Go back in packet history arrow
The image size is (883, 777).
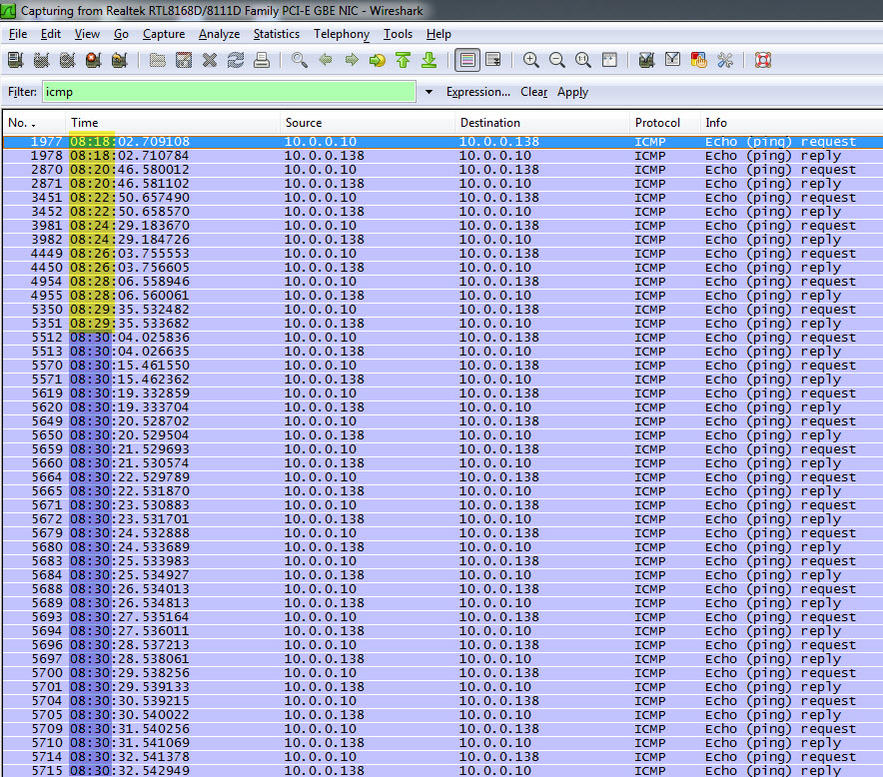(325, 60)
